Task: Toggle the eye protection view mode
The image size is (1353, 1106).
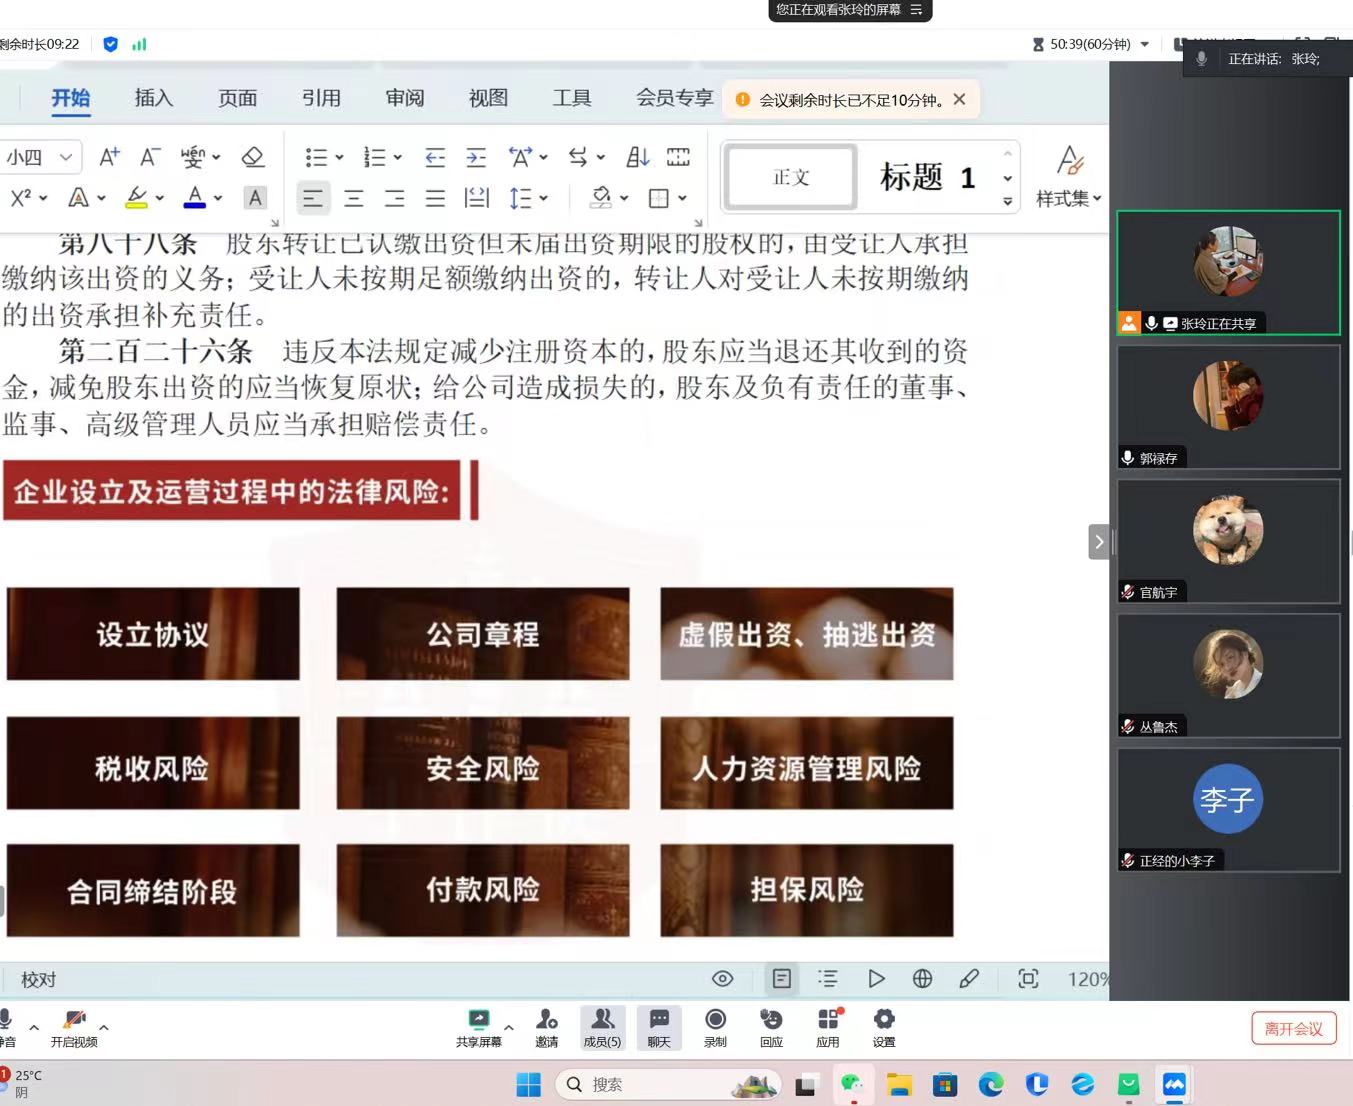Action: point(722,979)
